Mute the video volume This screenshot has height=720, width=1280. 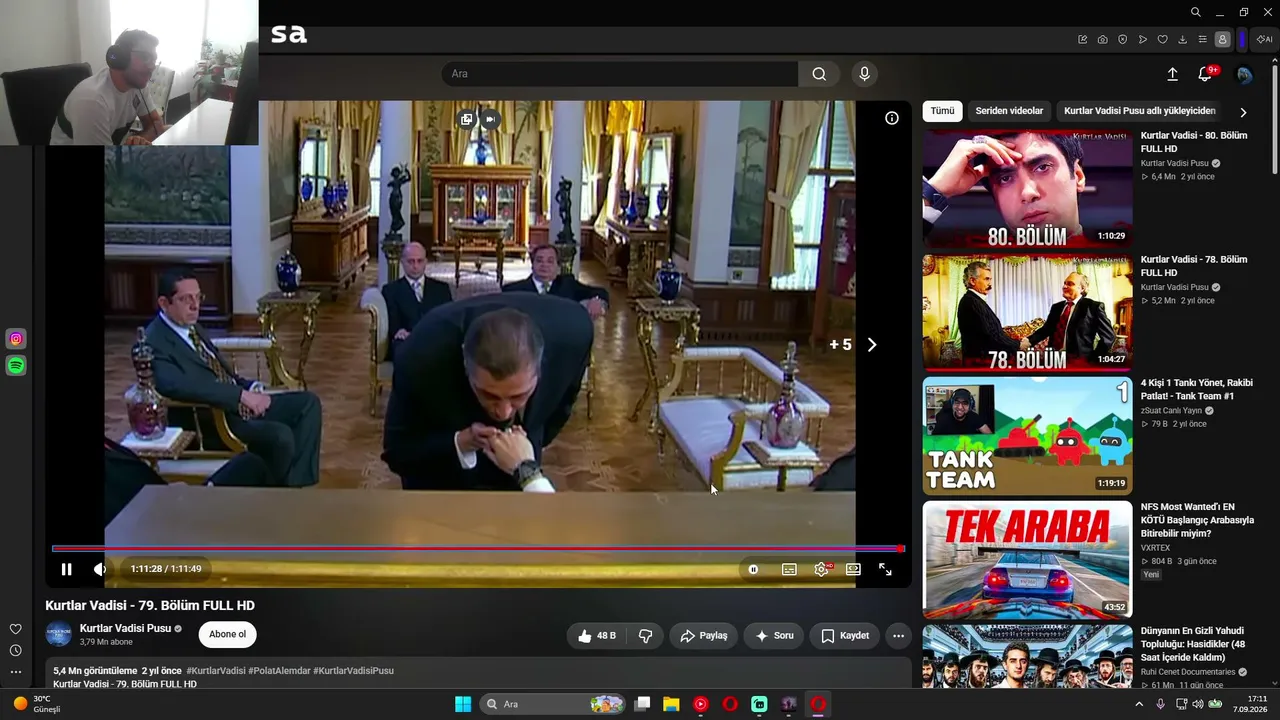tap(100, 569)
